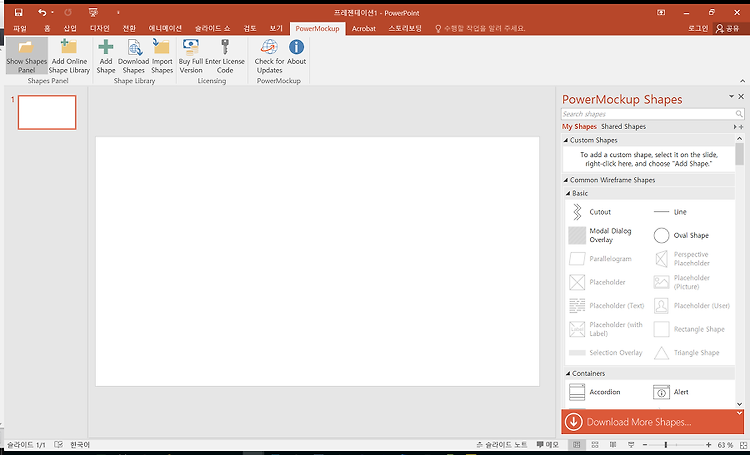
Task: Click start presentation icon in quick access toolbar
Action: point(93,12)
